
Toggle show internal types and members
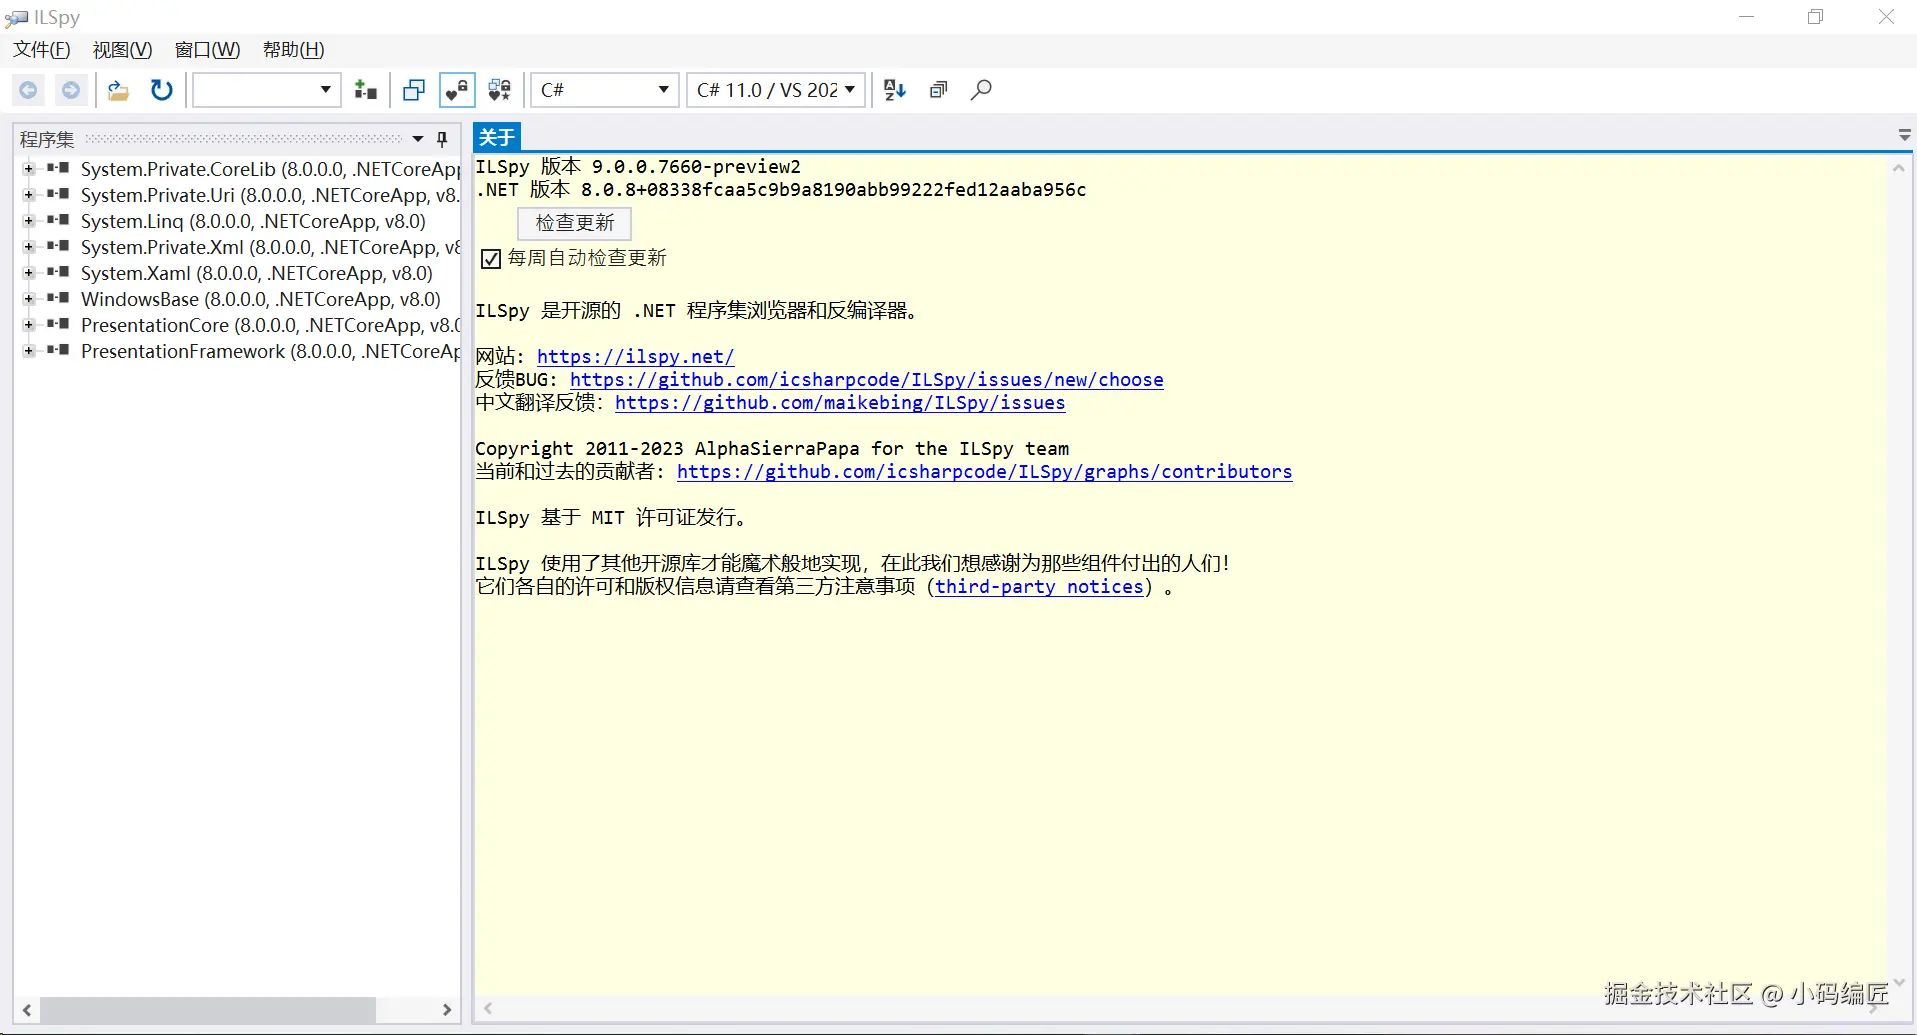[x=457, y=90]
